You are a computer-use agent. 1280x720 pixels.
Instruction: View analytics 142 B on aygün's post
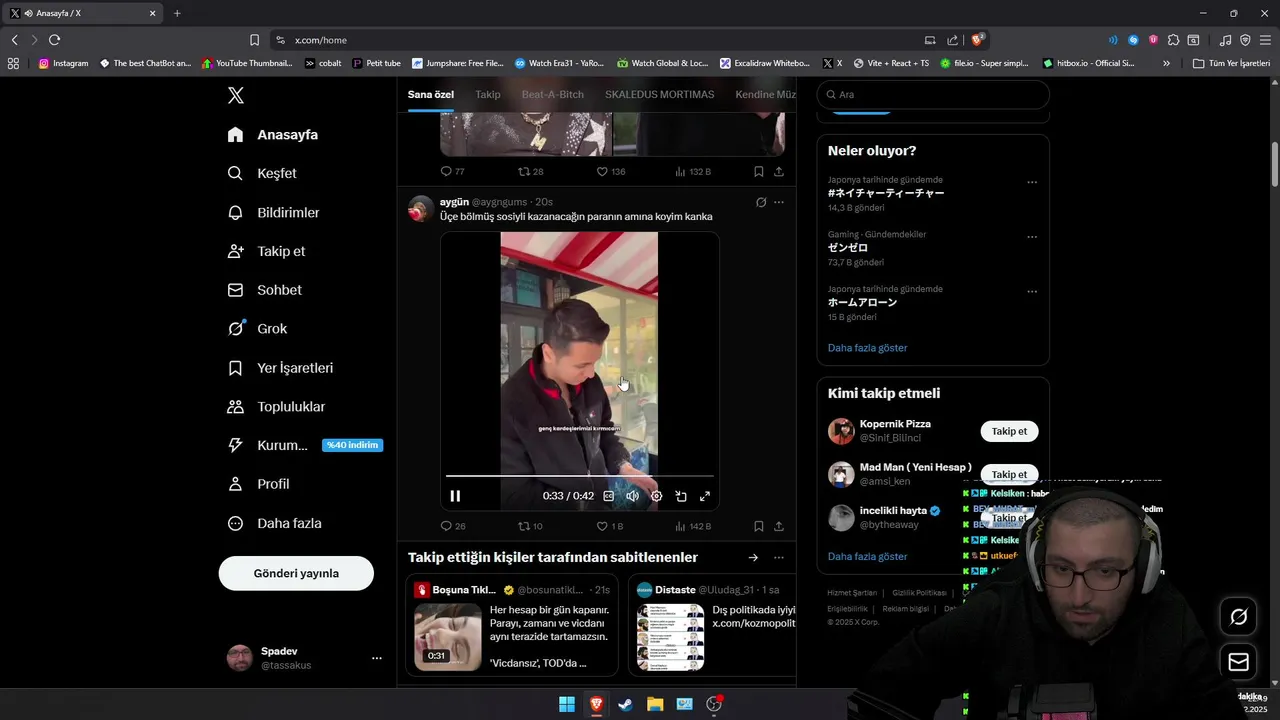pyautogui.click(x=693, y=526)
